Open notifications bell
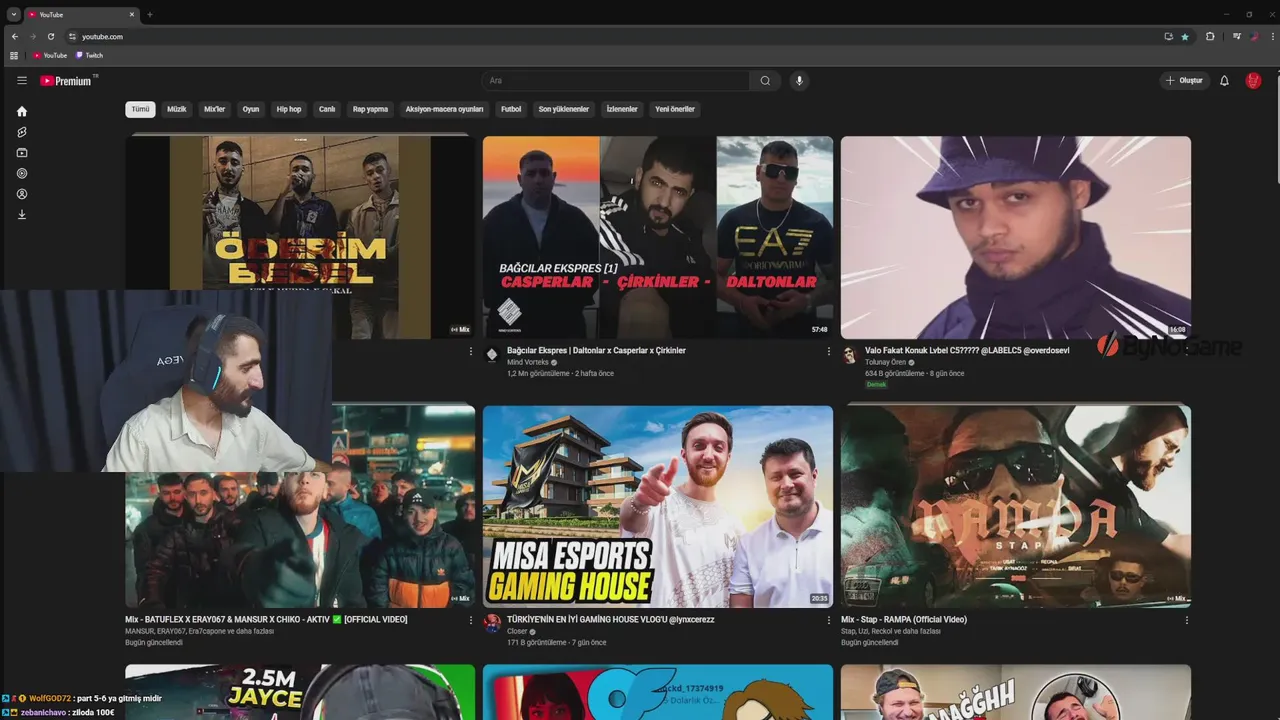The width and height of the screenshot is (1280, 720). 1224,80
